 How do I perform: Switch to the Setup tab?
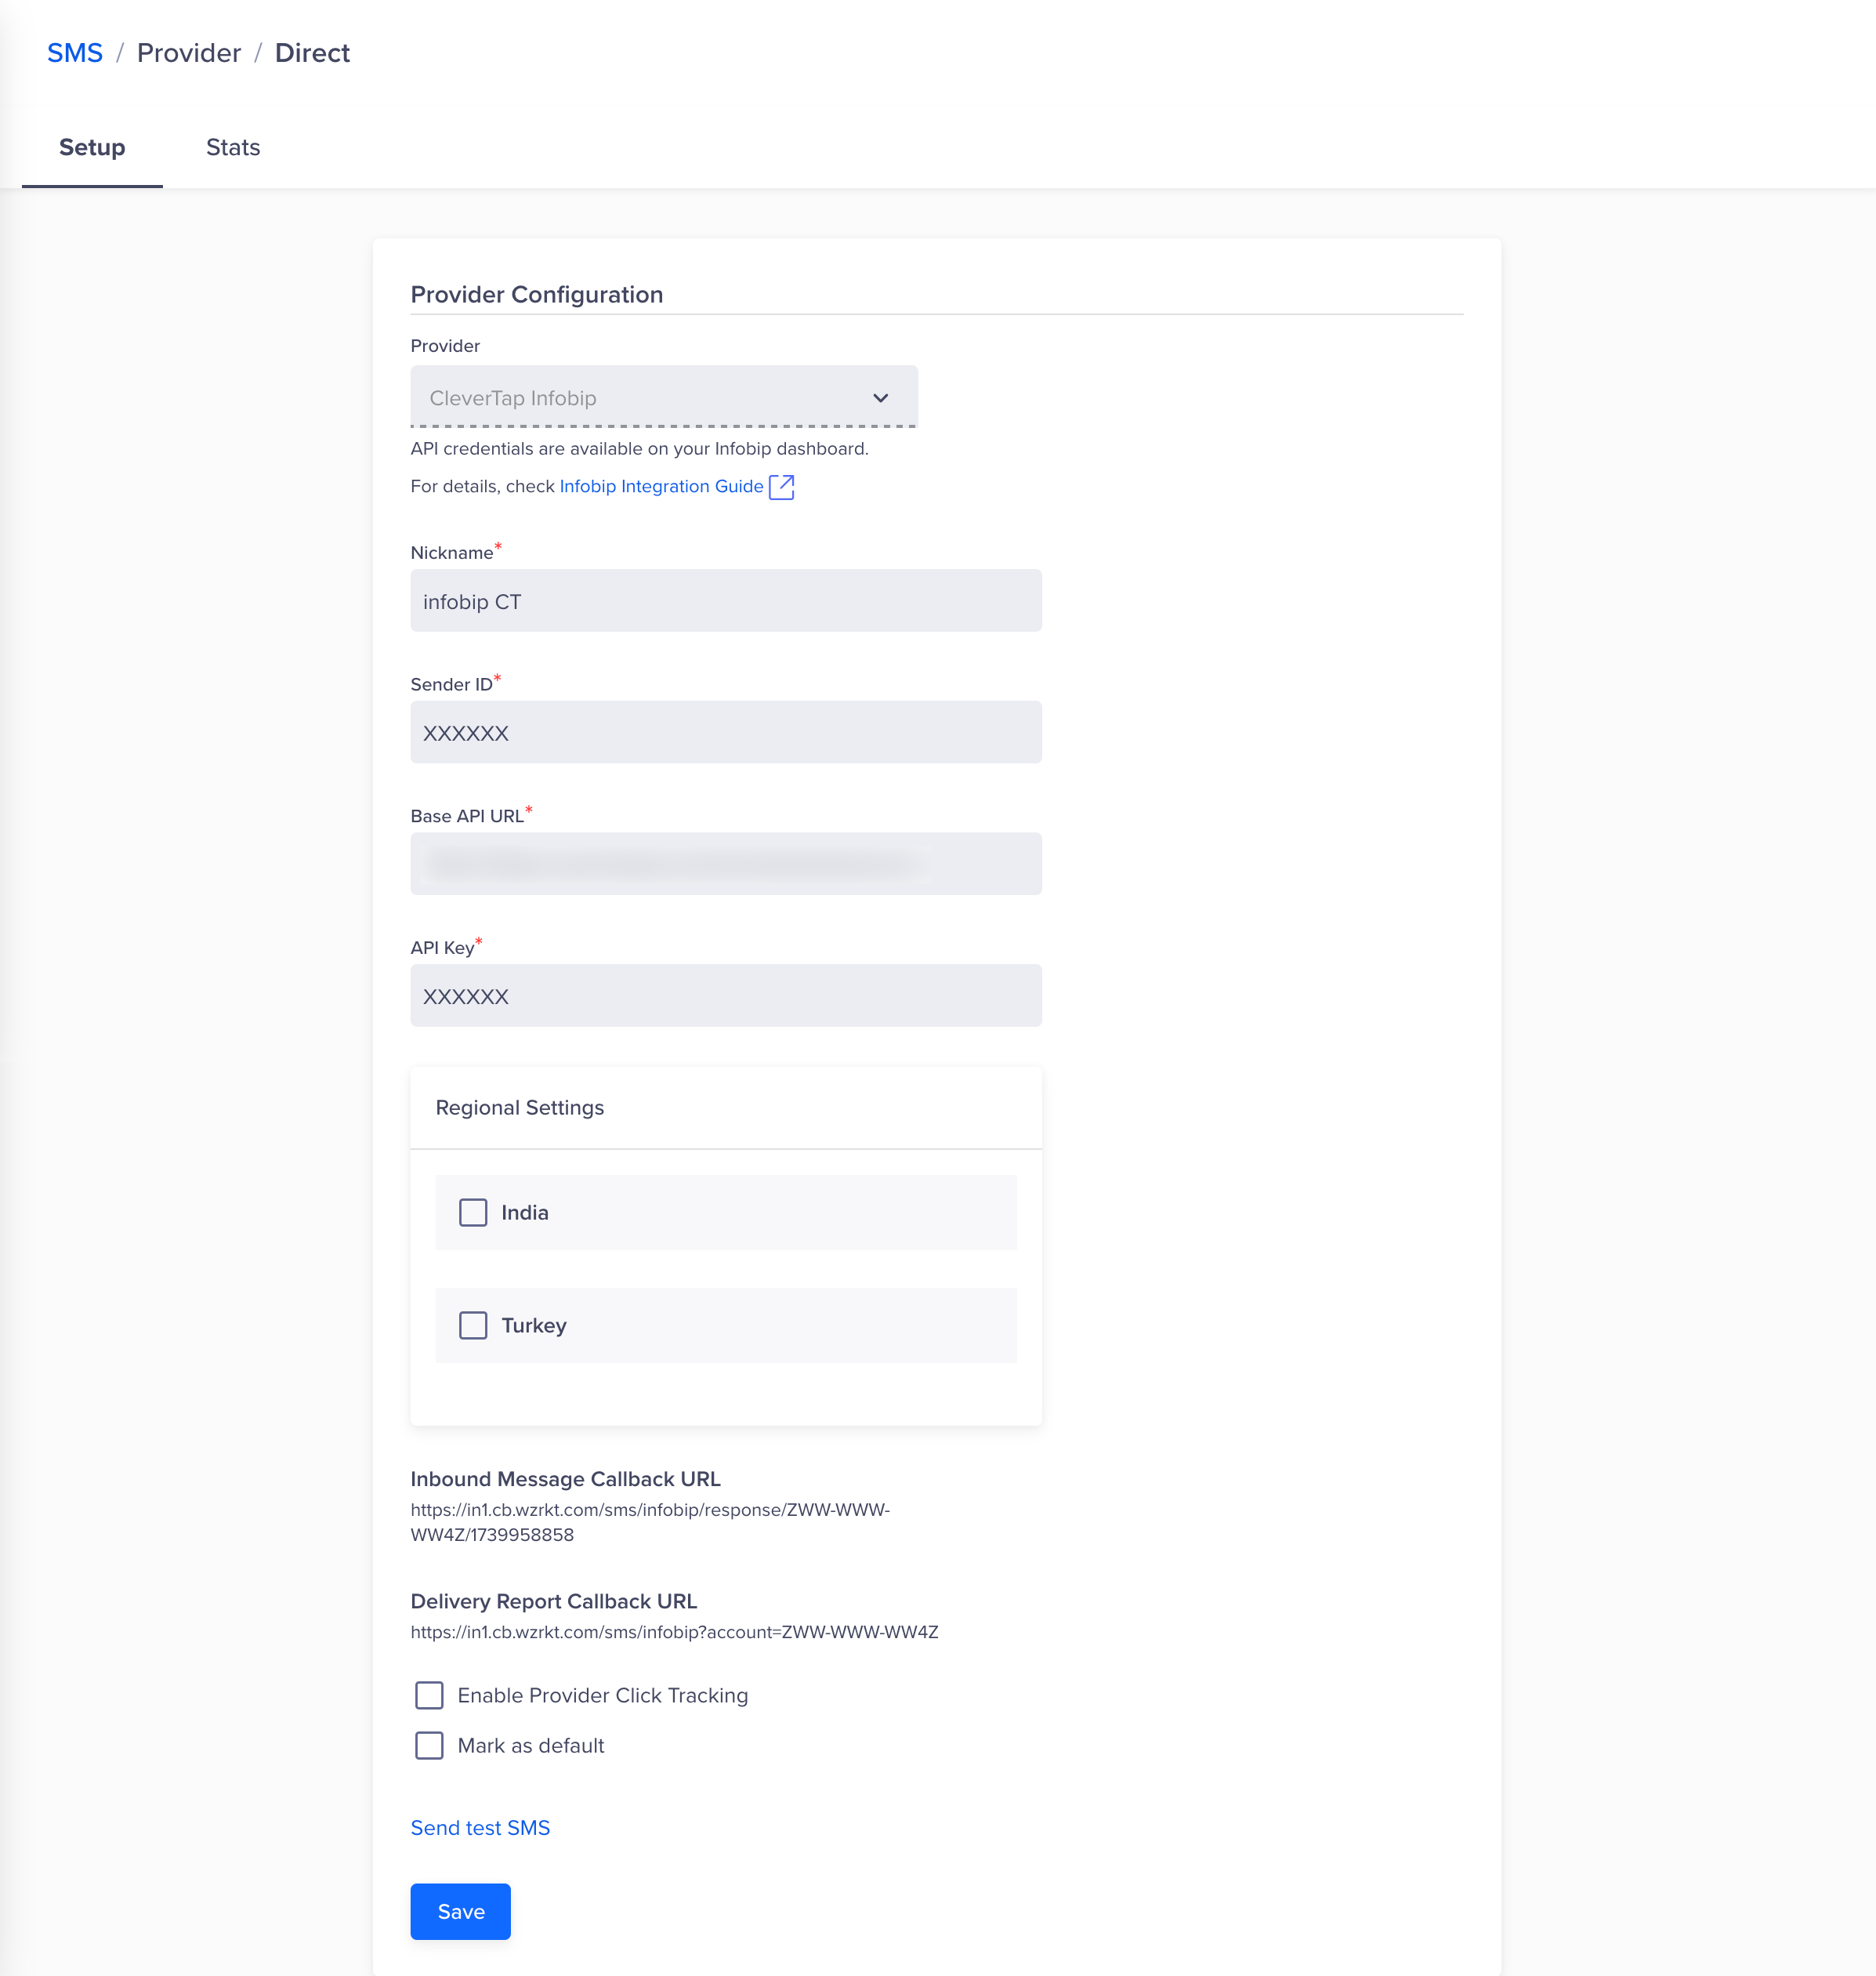pyautogui.click(x=92, y=147)
